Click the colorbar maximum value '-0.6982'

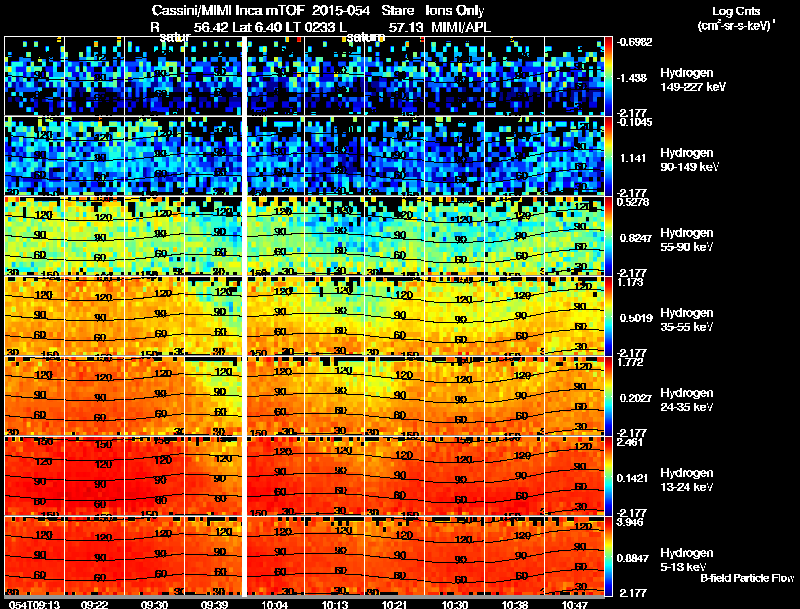(634, 42)
